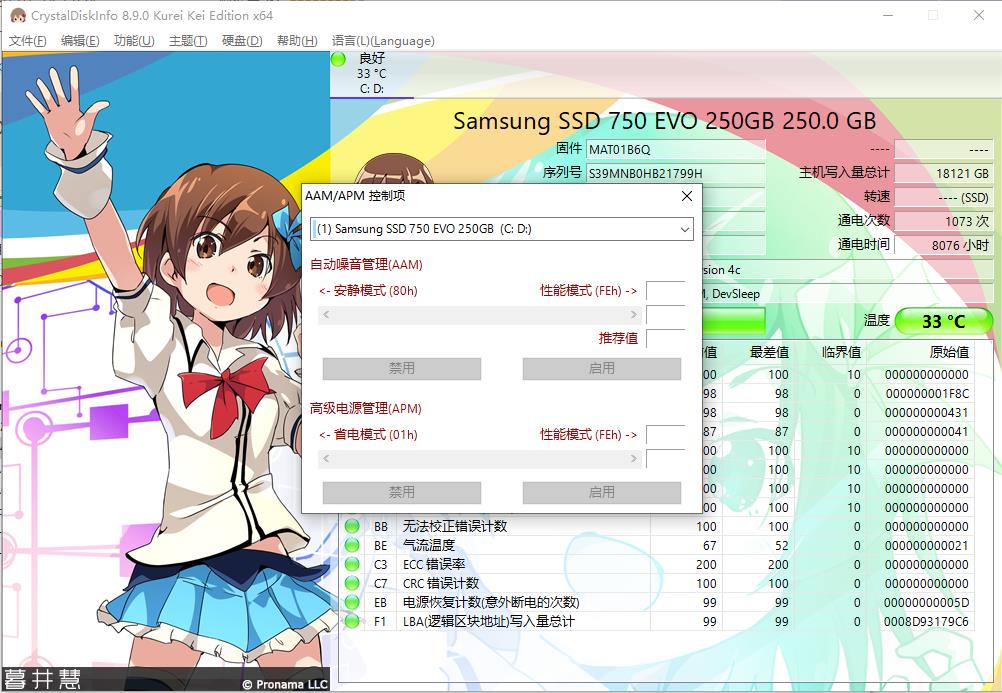Click the AAM slider left arrow
Viewport: 1002px width, 693px height.
pos(326,315)
